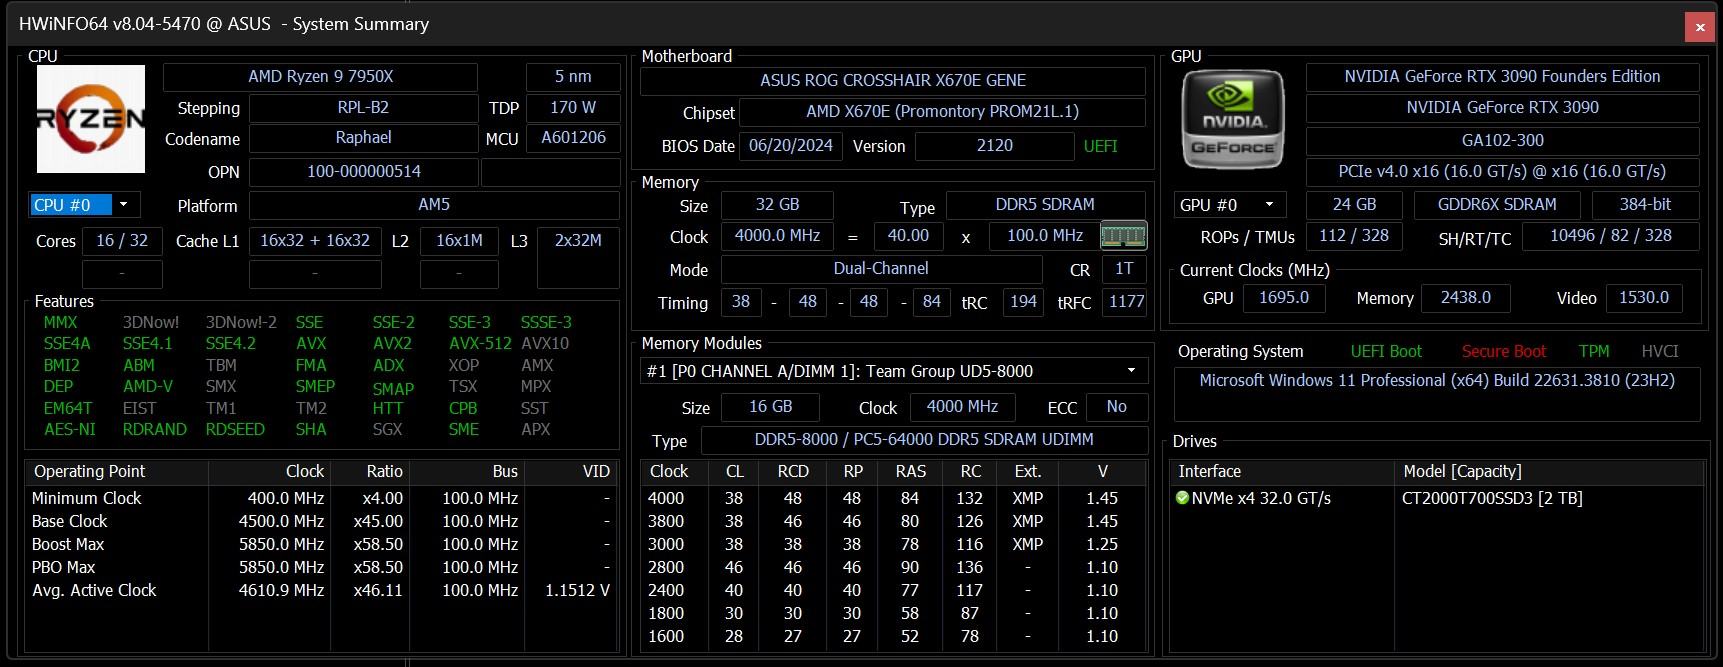Select the 3800 memory timing row
This screenshot has height=667, width=1723.
point(894,521)
